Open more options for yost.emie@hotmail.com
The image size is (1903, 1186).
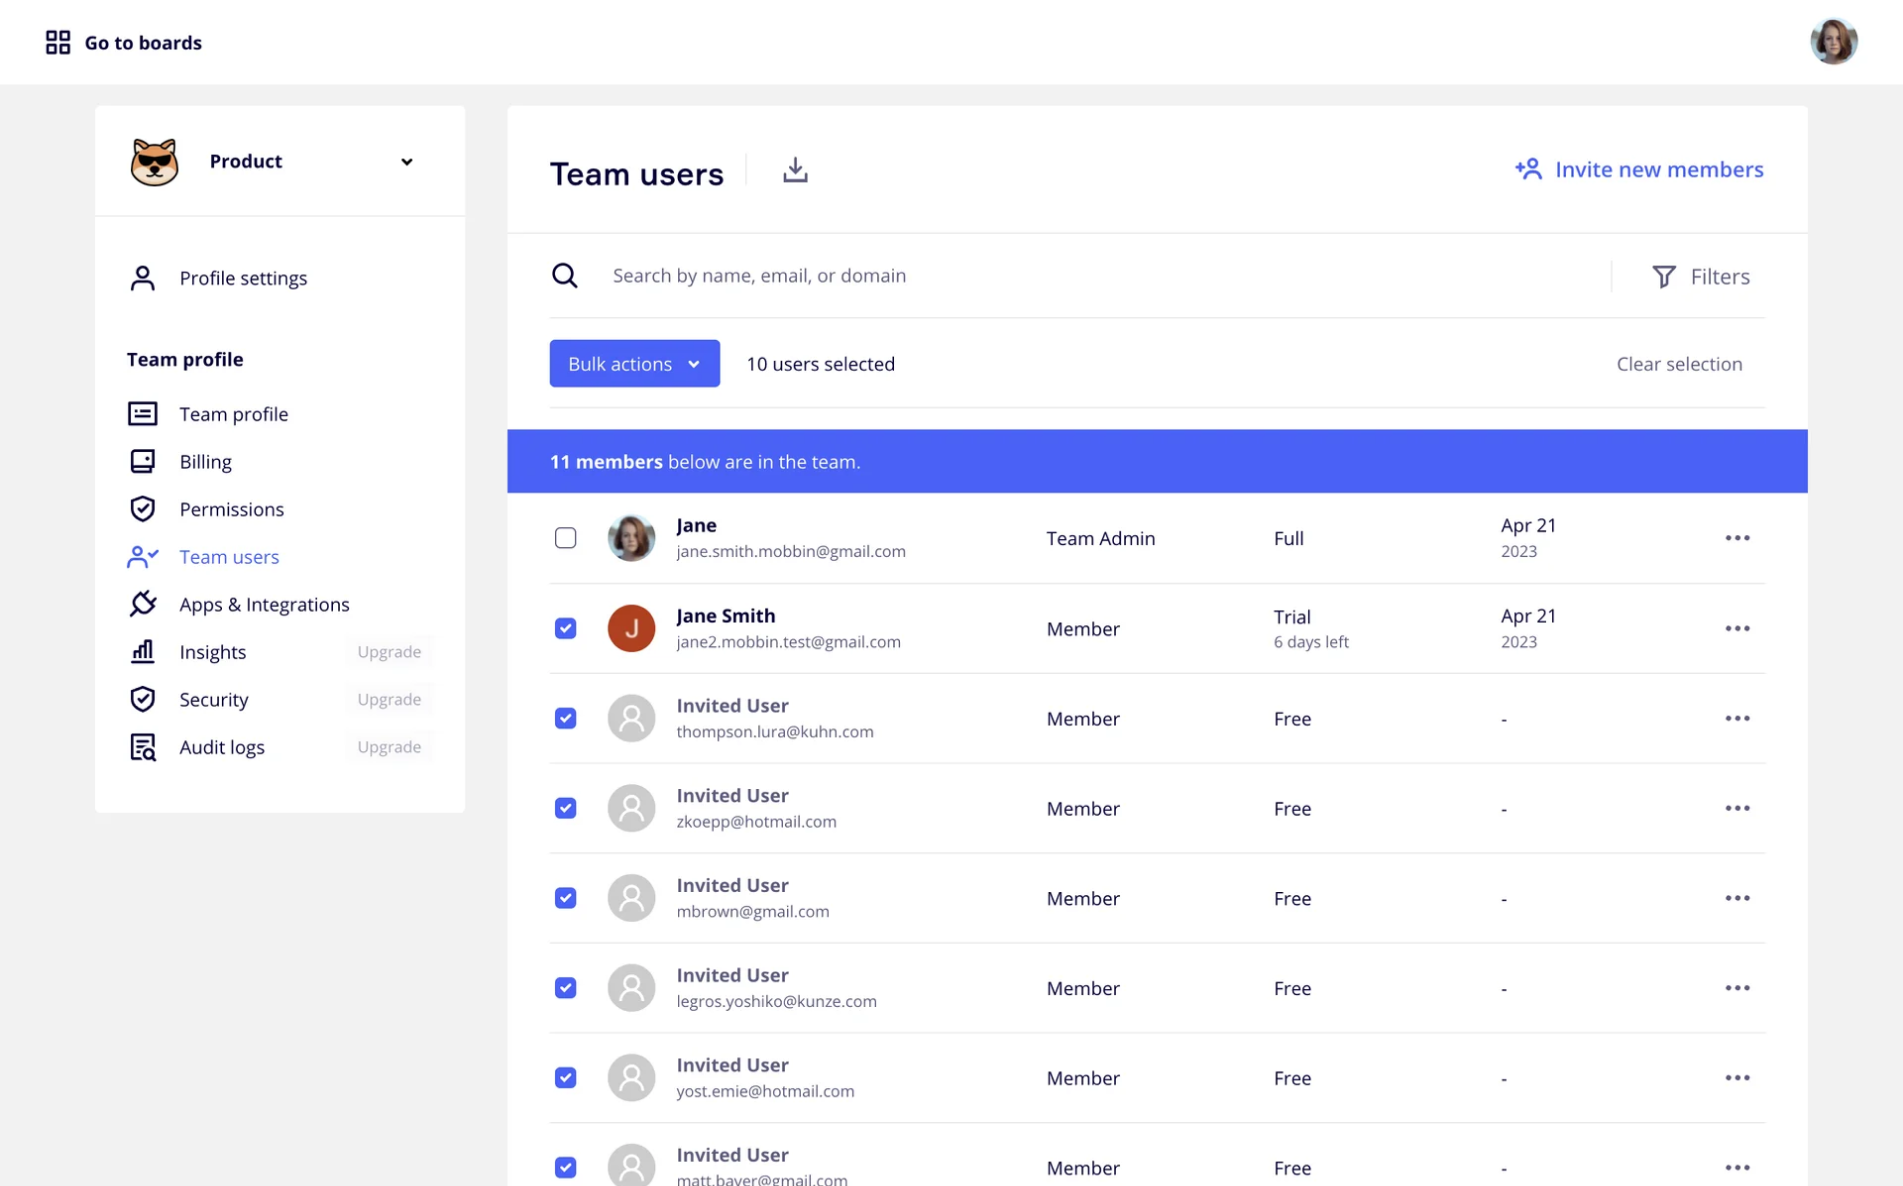tap(1737, 1078)
